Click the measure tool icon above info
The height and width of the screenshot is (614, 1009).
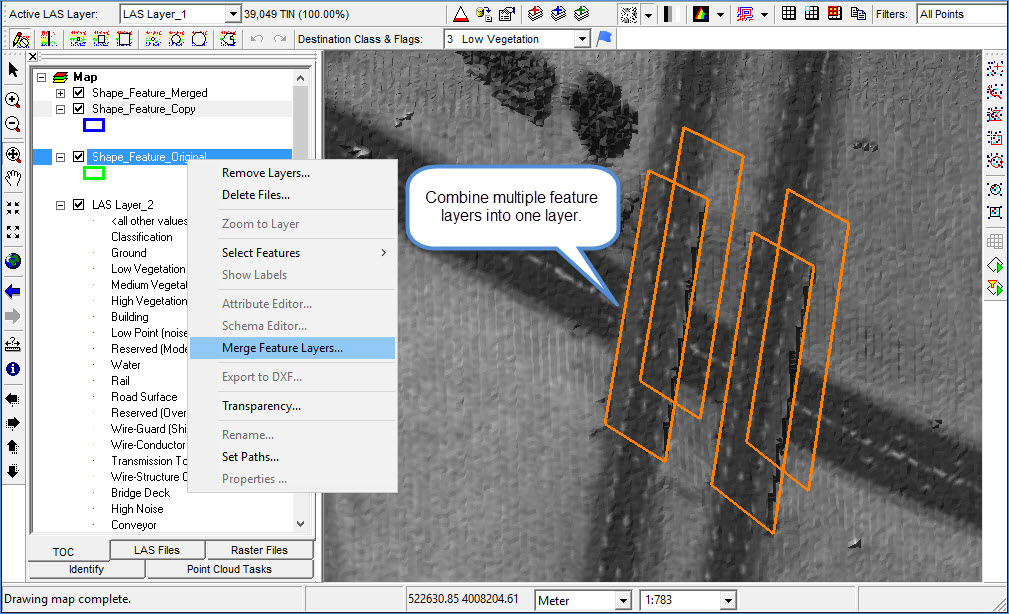(x=13, y=345)
